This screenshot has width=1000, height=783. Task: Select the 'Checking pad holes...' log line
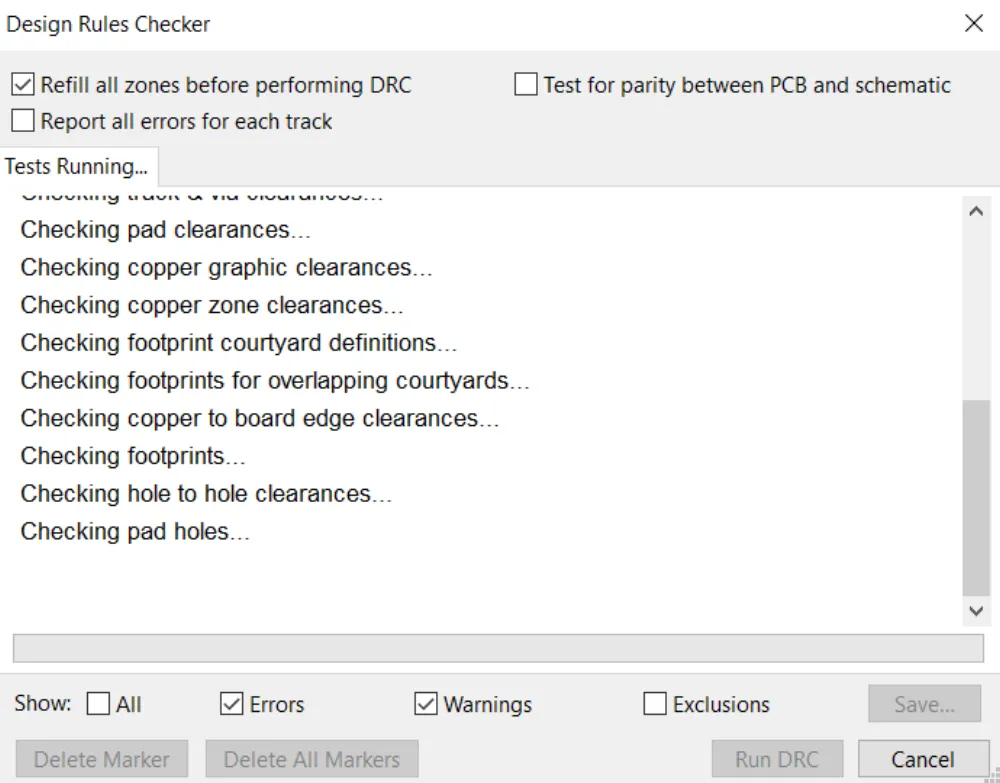(x=135, y=532)
